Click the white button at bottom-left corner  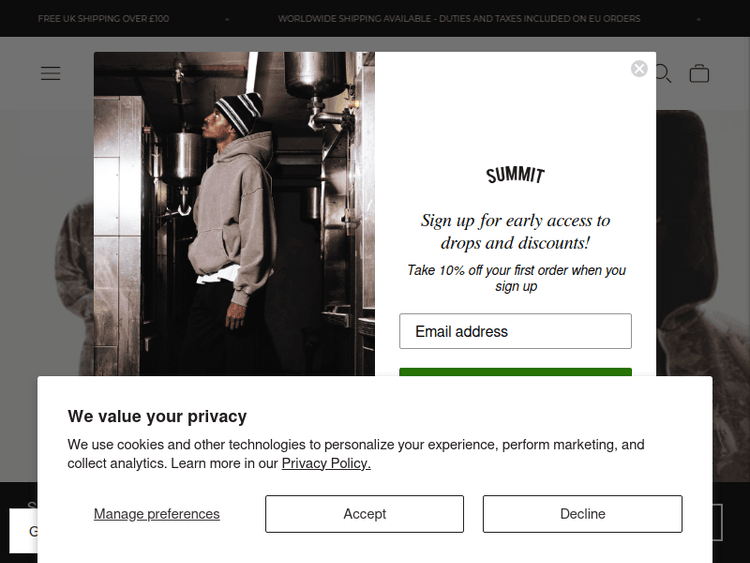23,531
